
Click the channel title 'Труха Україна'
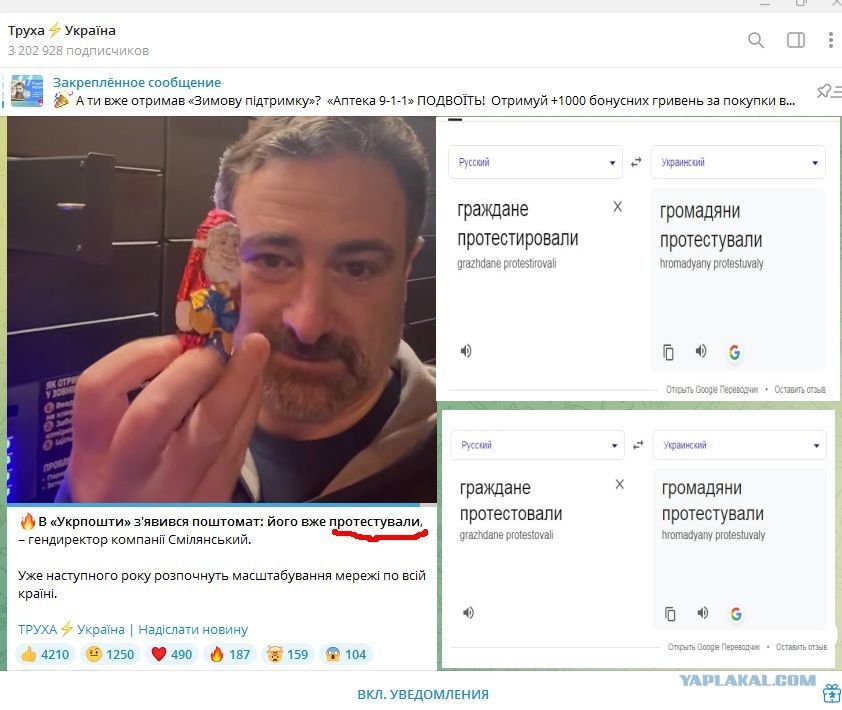[x=62, y=31]
